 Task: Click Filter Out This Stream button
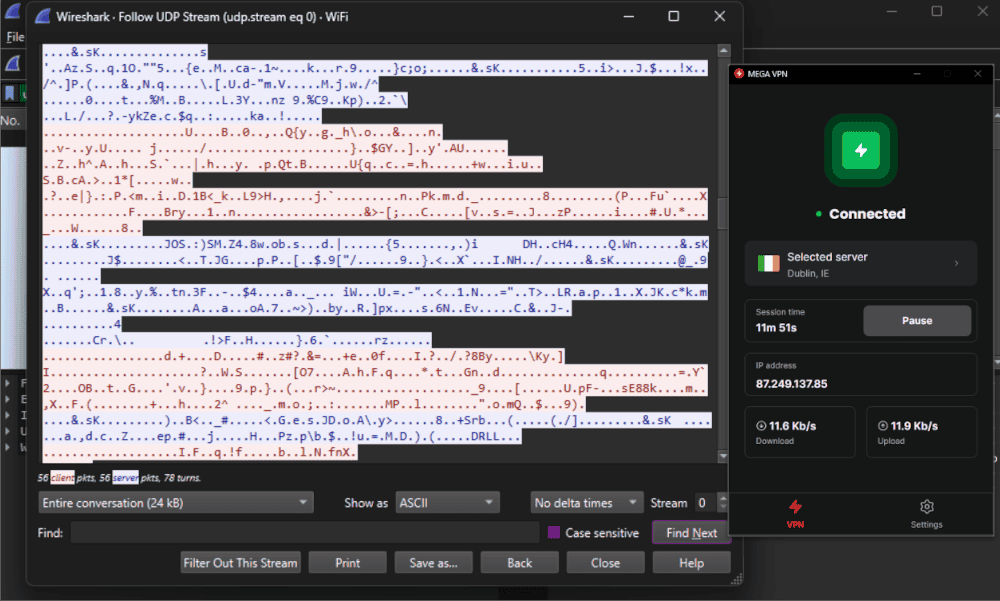pyautogui.click(x=240, y=563)
